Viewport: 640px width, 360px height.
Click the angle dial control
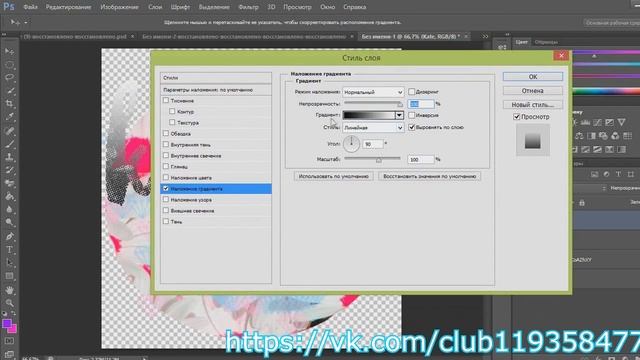tap(351, 144)
